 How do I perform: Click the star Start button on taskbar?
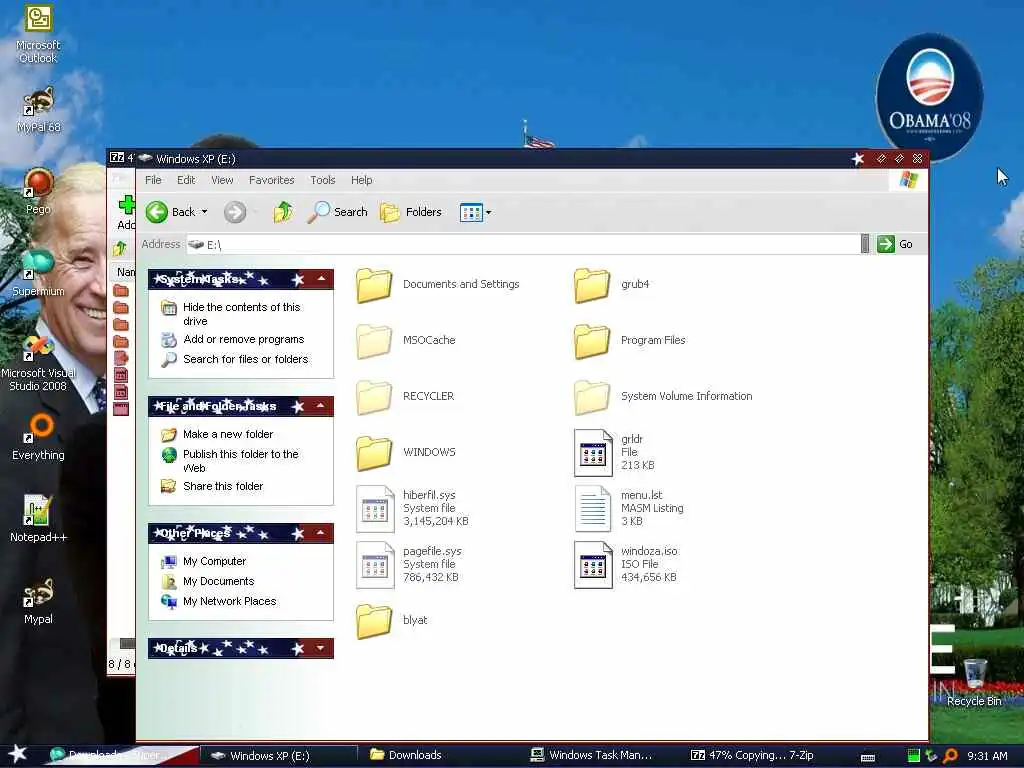(x=17, y=754)
